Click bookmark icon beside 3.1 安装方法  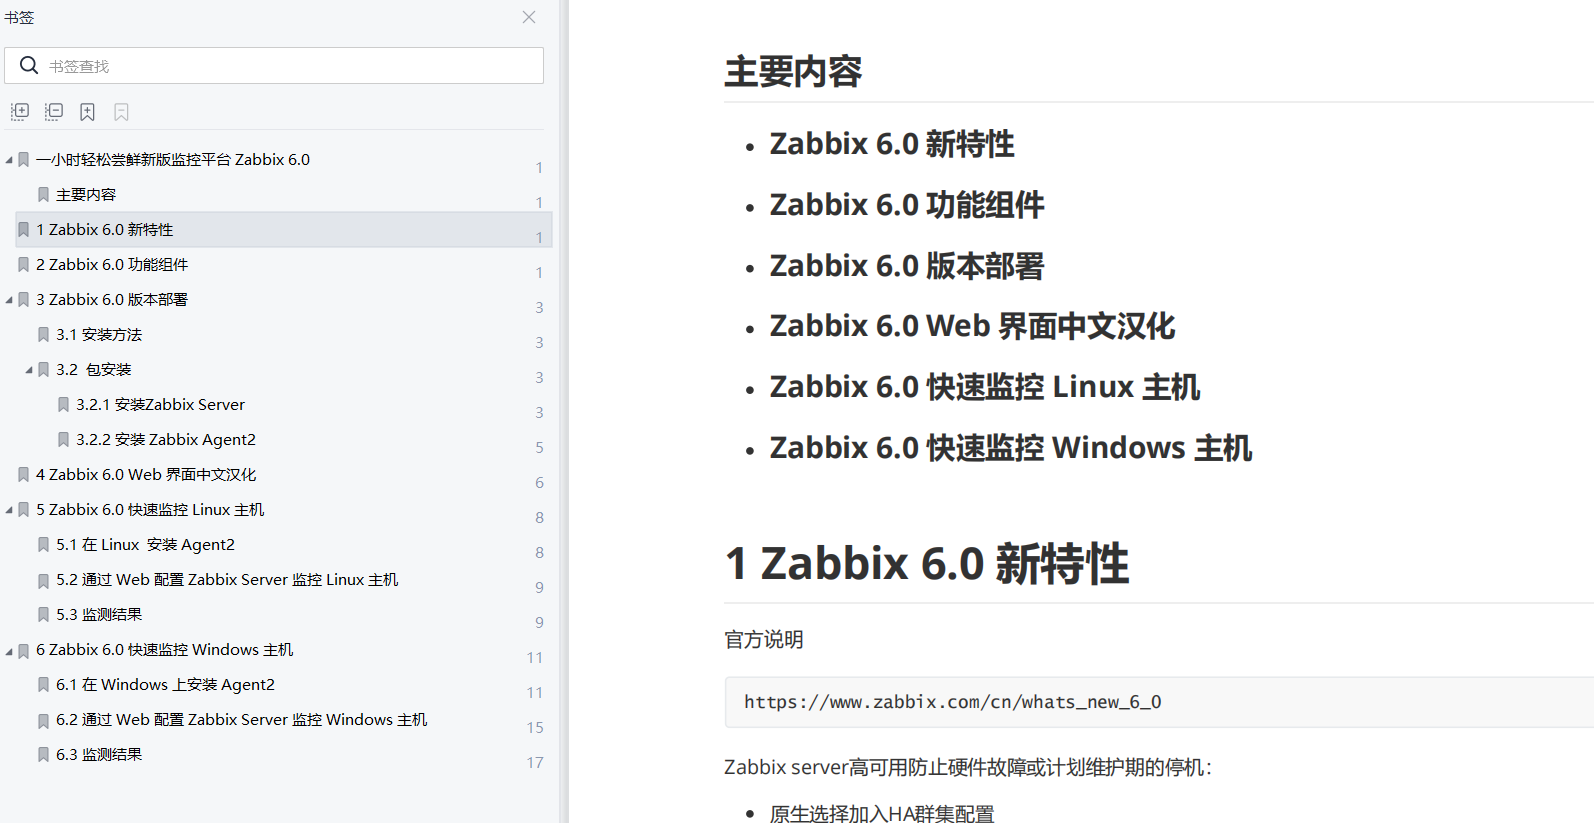tap(43, 335)
